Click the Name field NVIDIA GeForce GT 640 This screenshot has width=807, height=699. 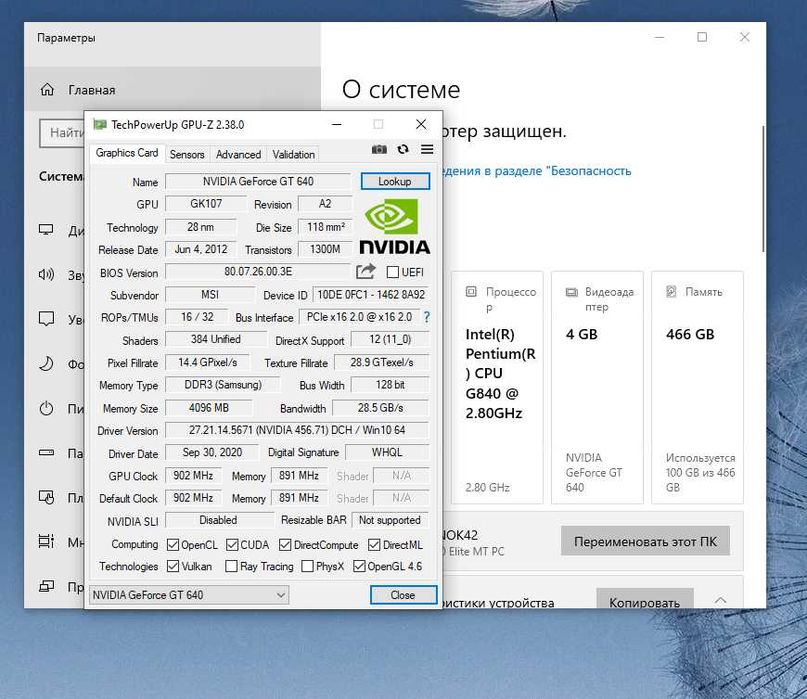point(258,181)
